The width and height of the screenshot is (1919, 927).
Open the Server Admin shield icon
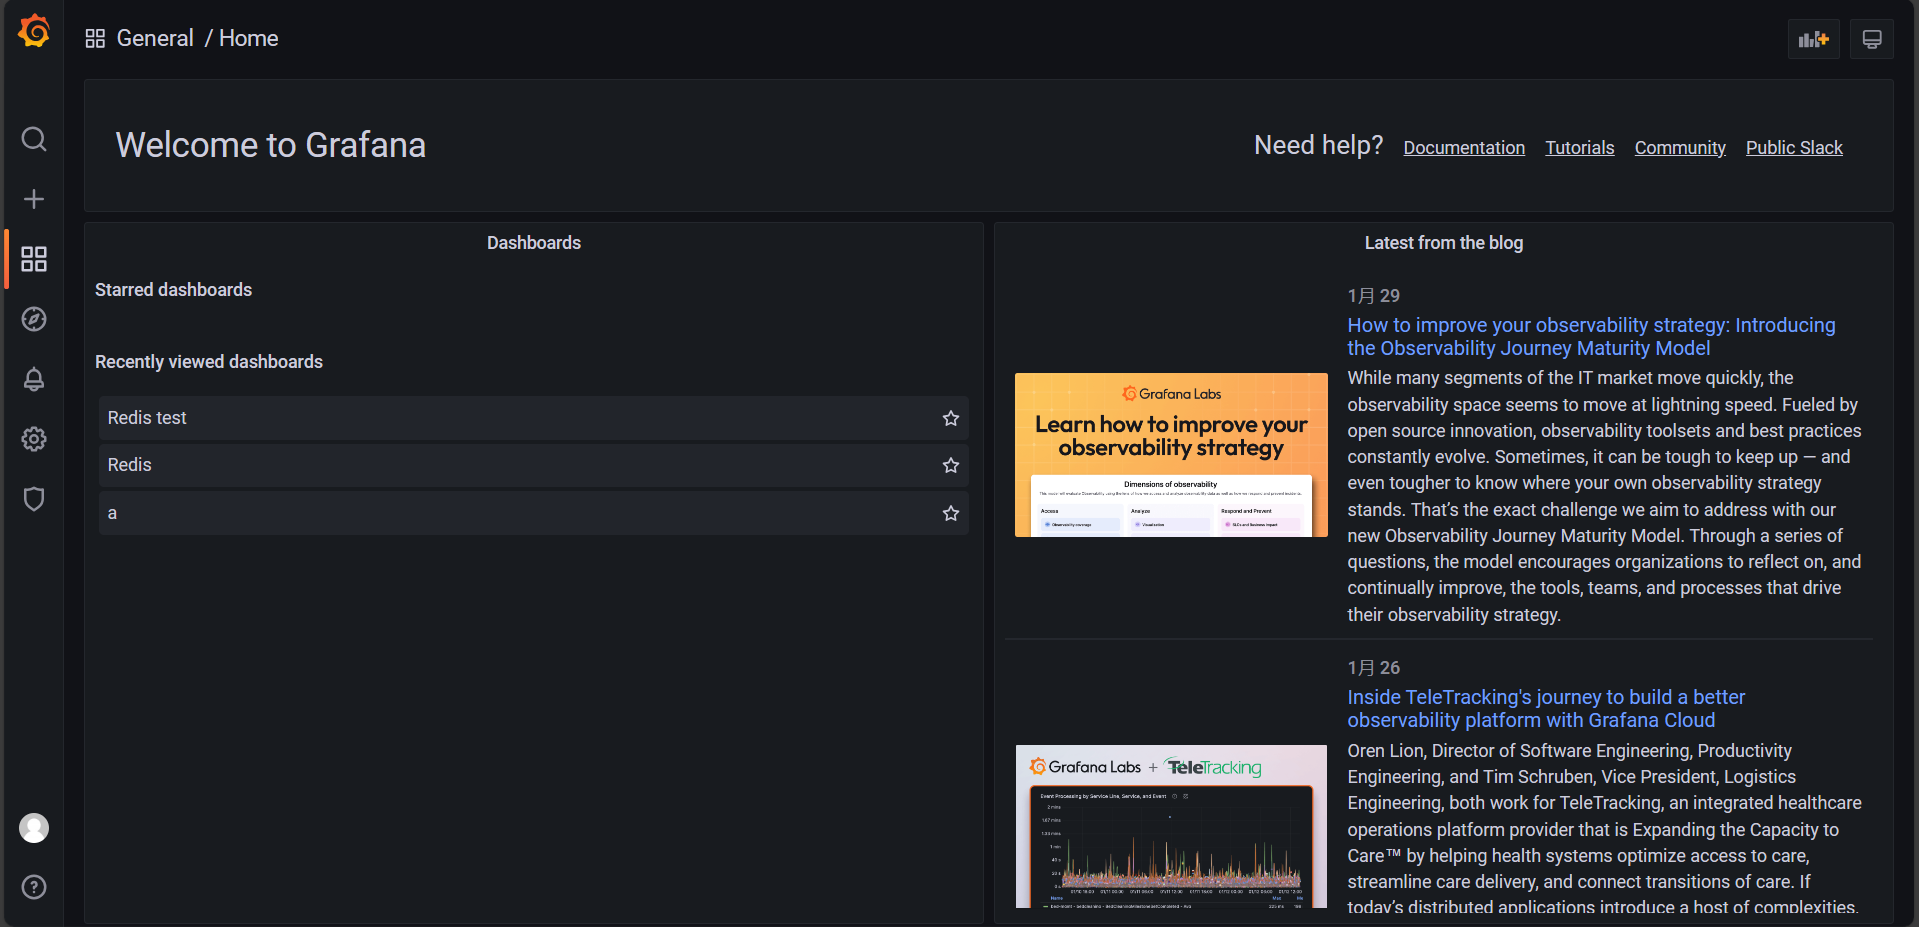34,499
